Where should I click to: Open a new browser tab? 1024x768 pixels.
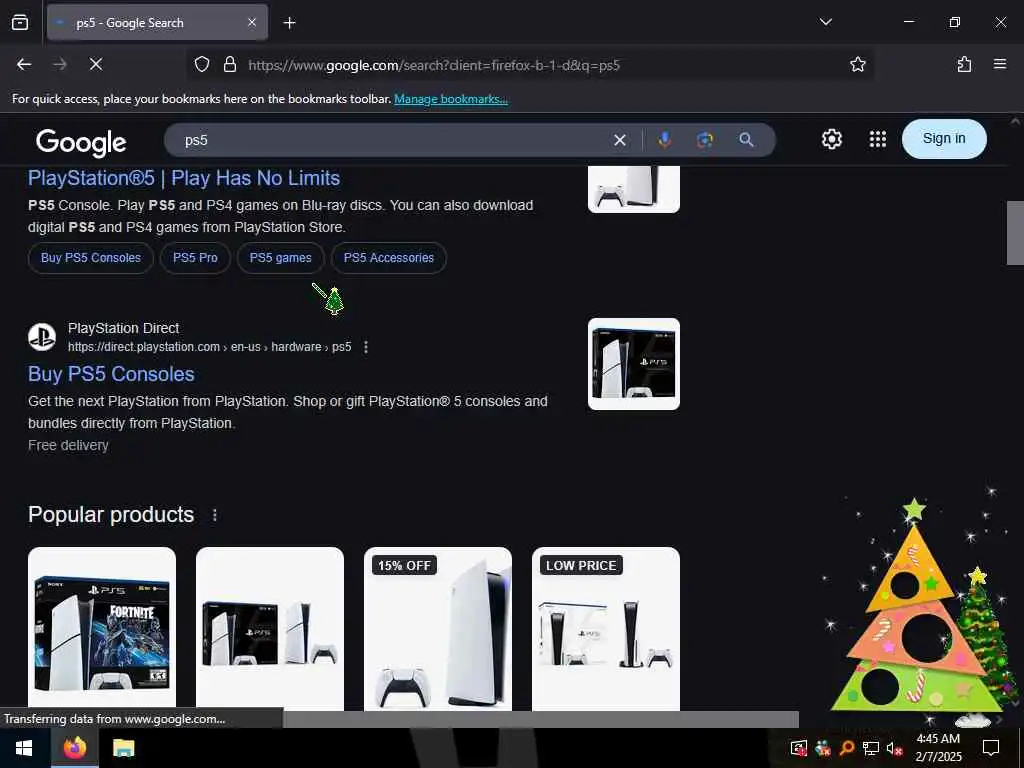point(289,23)
